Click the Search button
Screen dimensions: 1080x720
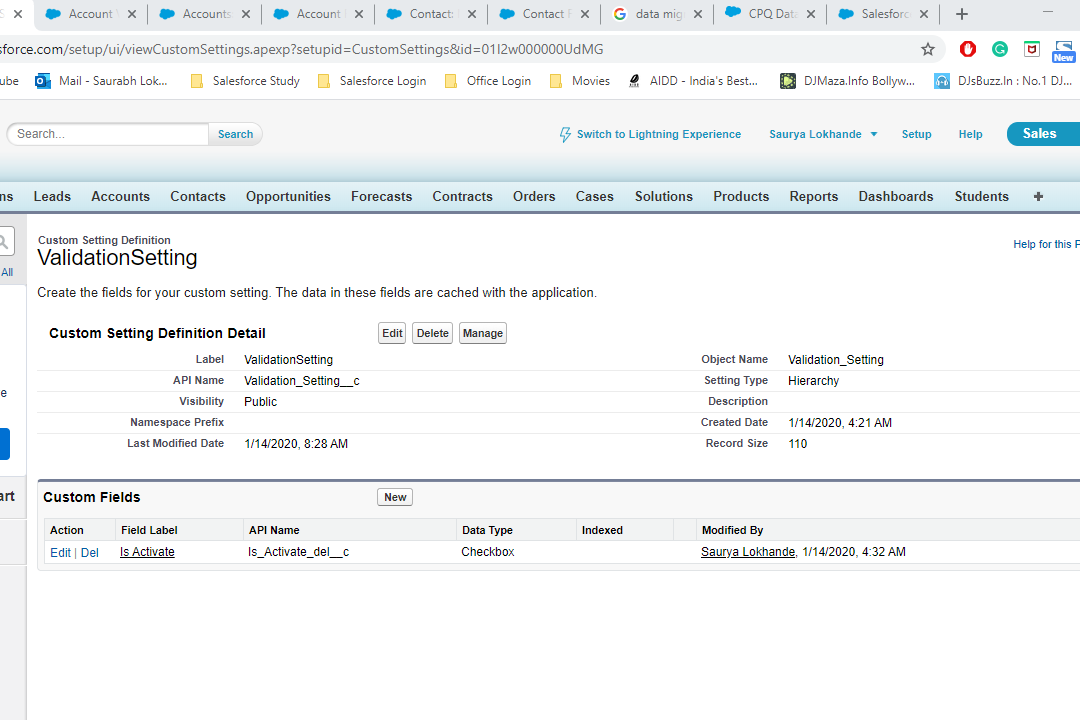point(236,134)
